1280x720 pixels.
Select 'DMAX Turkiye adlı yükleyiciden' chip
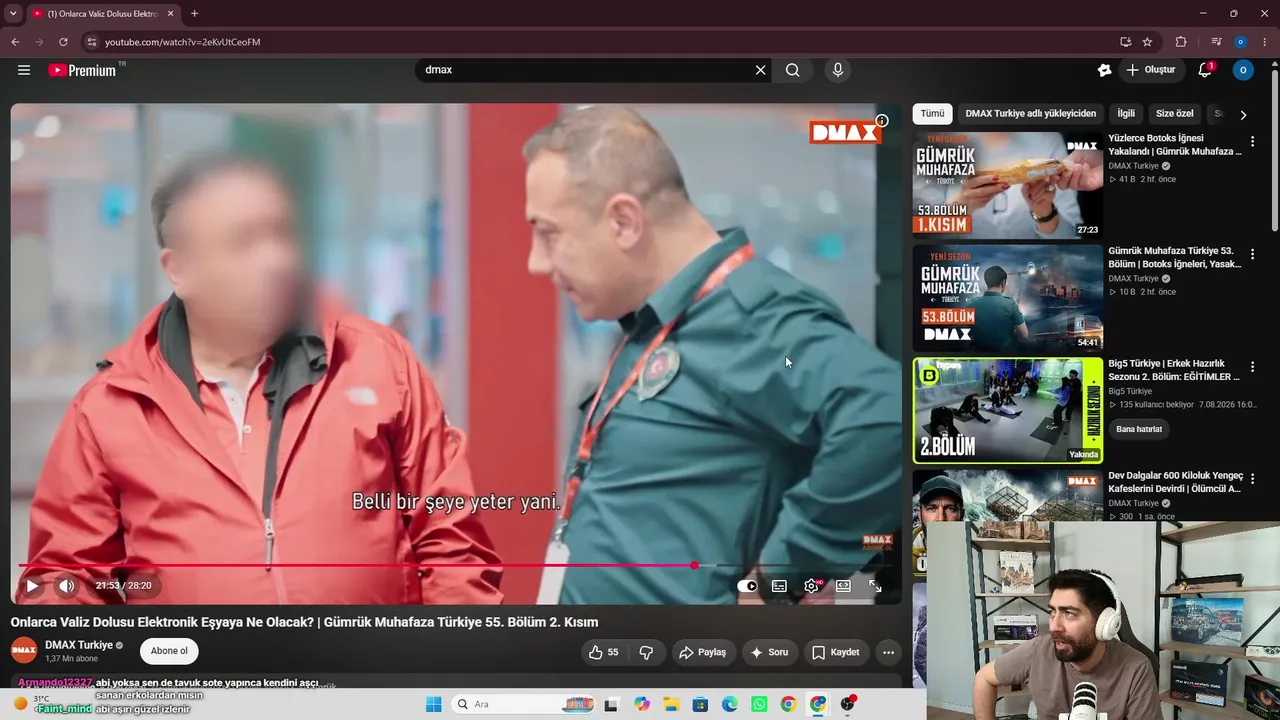click(1031, 114)
